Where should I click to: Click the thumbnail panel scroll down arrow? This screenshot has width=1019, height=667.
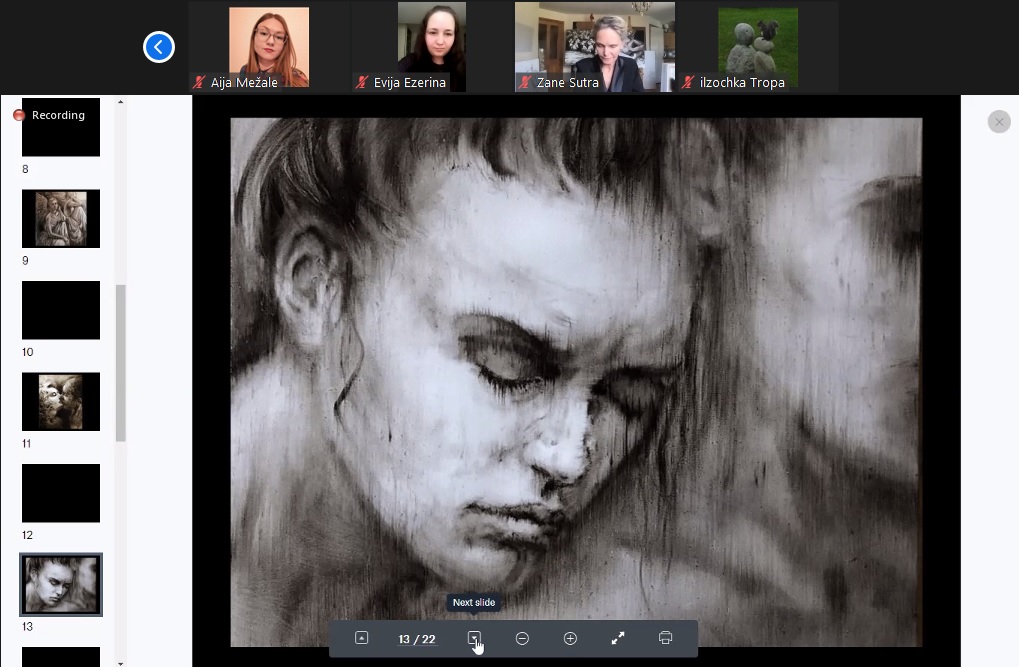(120, 663)
